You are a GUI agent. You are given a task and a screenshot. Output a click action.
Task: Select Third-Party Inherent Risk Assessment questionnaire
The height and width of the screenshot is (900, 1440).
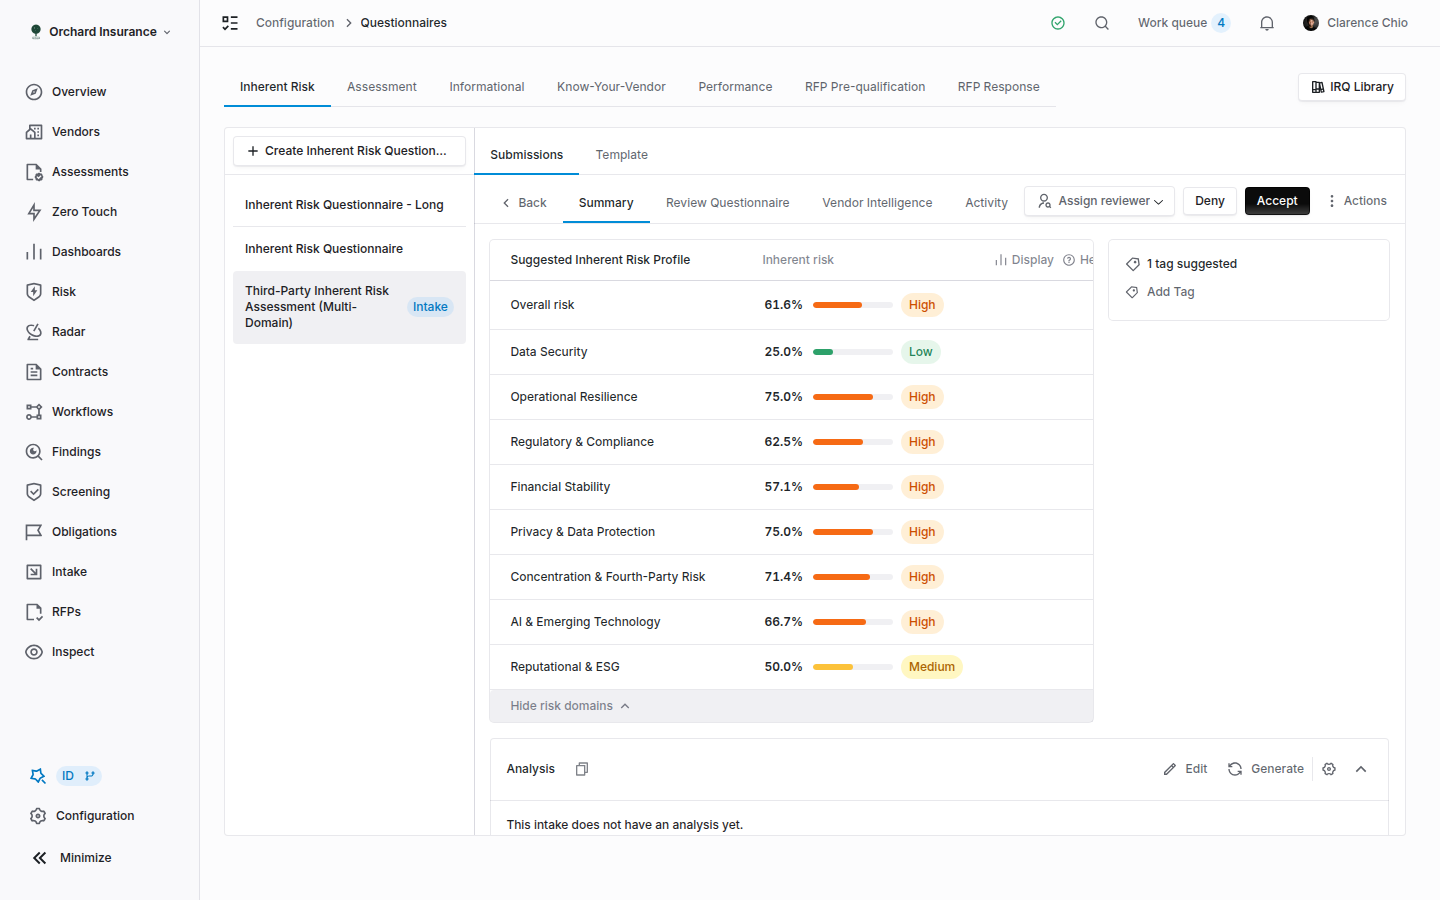click(x=349, y=307)
